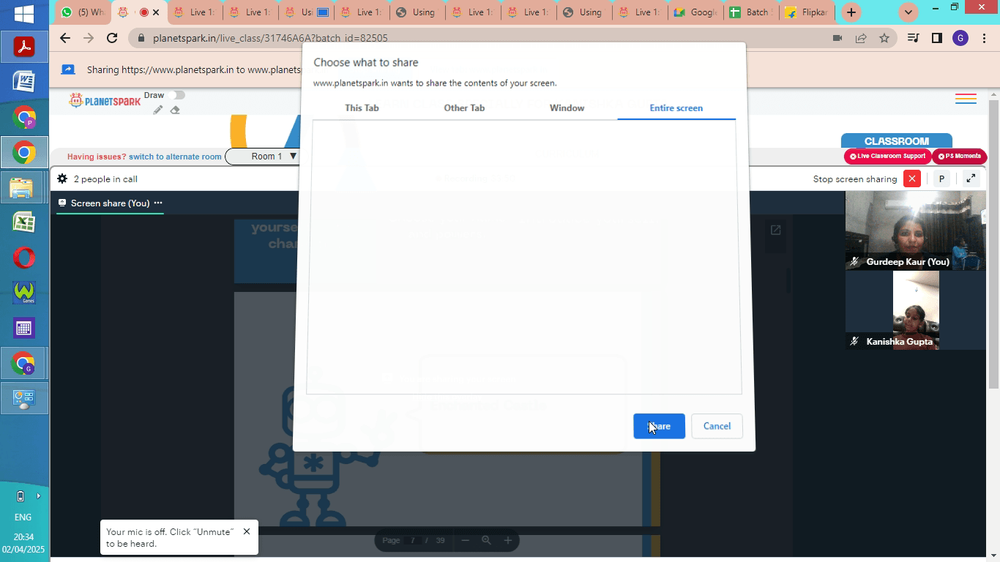1000x562 pixels.
Task: Click the address bar URL
Action: (x=270, y=38)
